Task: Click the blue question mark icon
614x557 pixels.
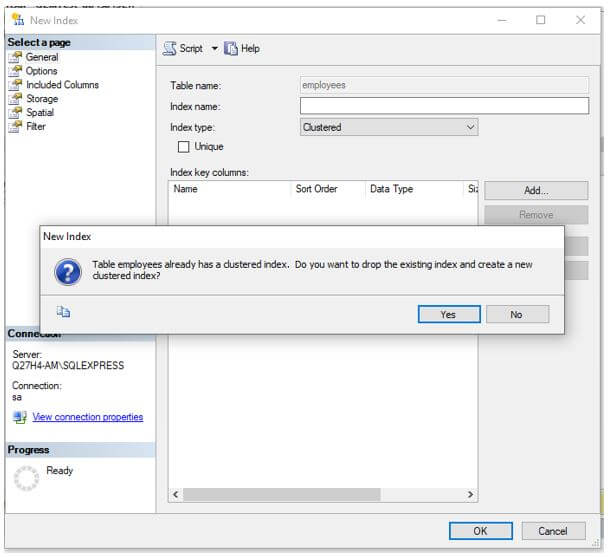Action: [x=68, y=272]
